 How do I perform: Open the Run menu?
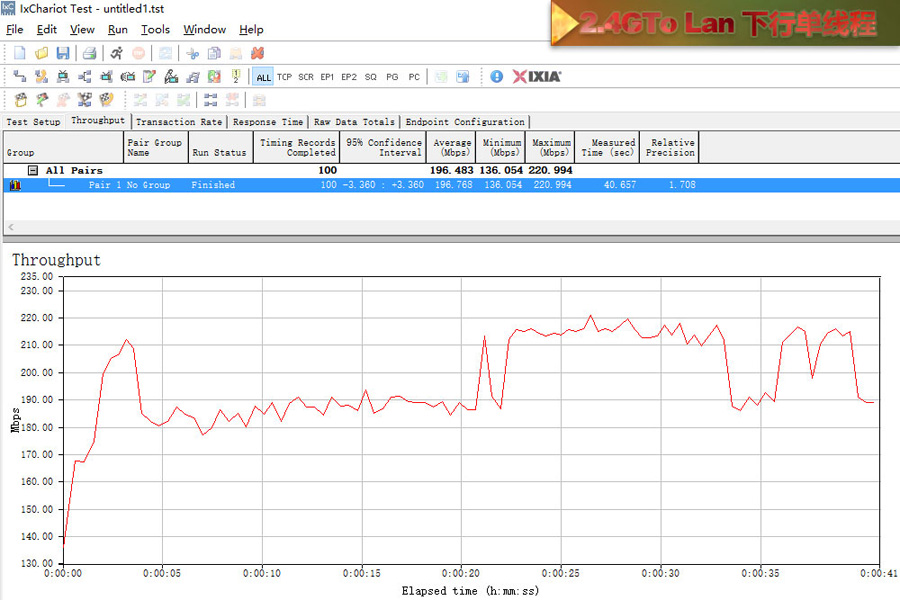[x=118, y=30]
